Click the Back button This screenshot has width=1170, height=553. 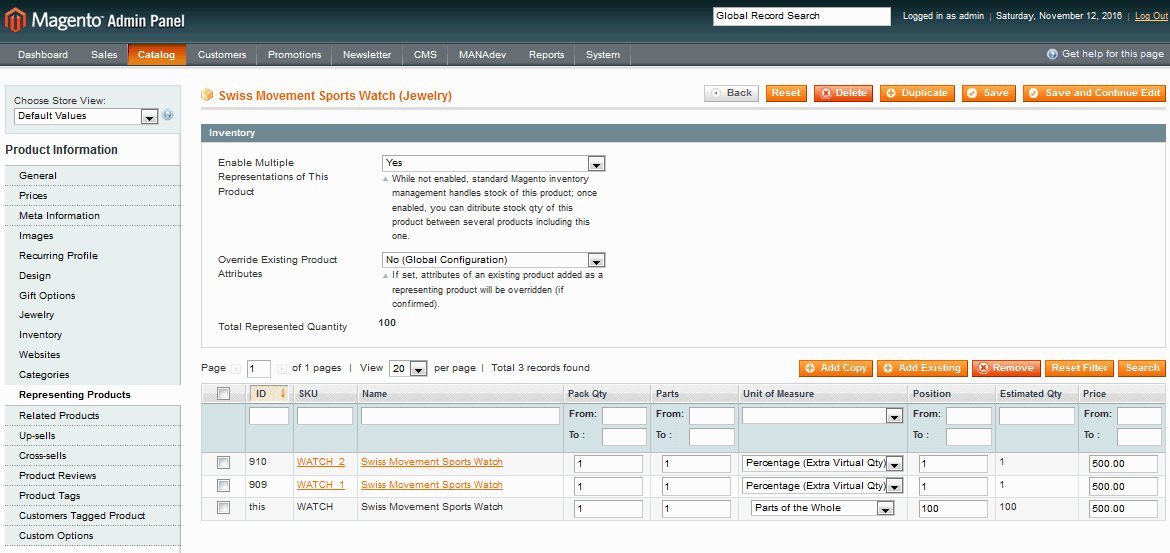731,93
